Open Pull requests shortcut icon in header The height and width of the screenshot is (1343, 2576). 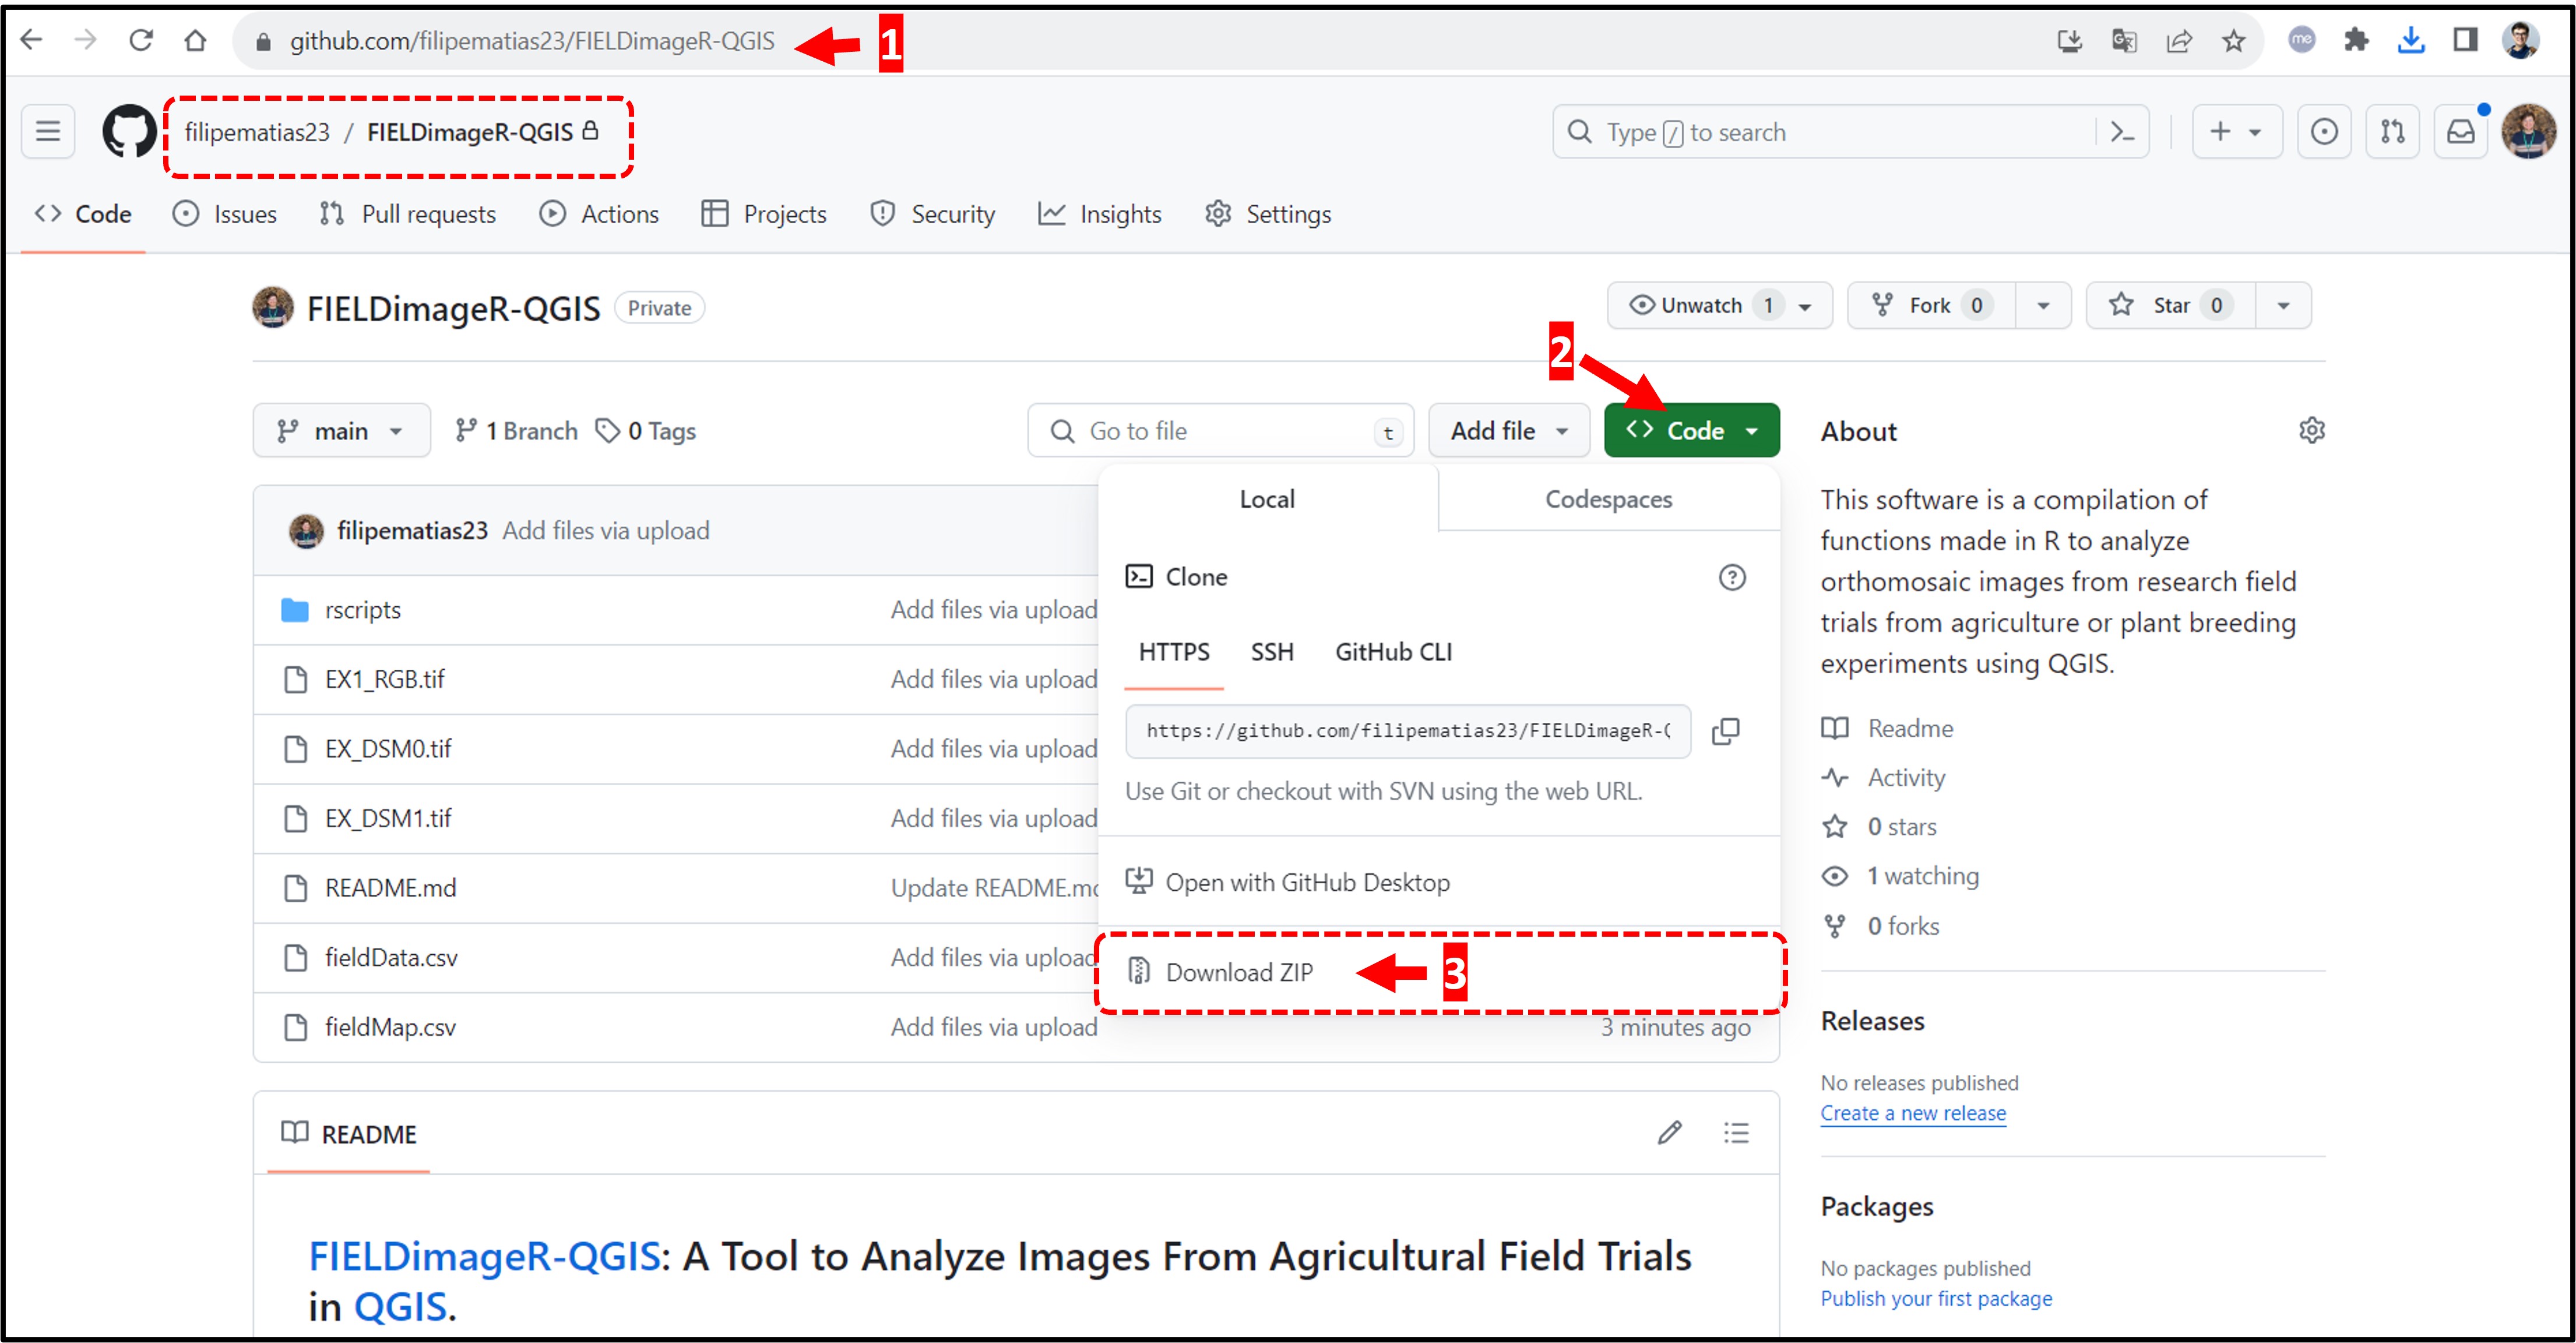click(2392, 131)
